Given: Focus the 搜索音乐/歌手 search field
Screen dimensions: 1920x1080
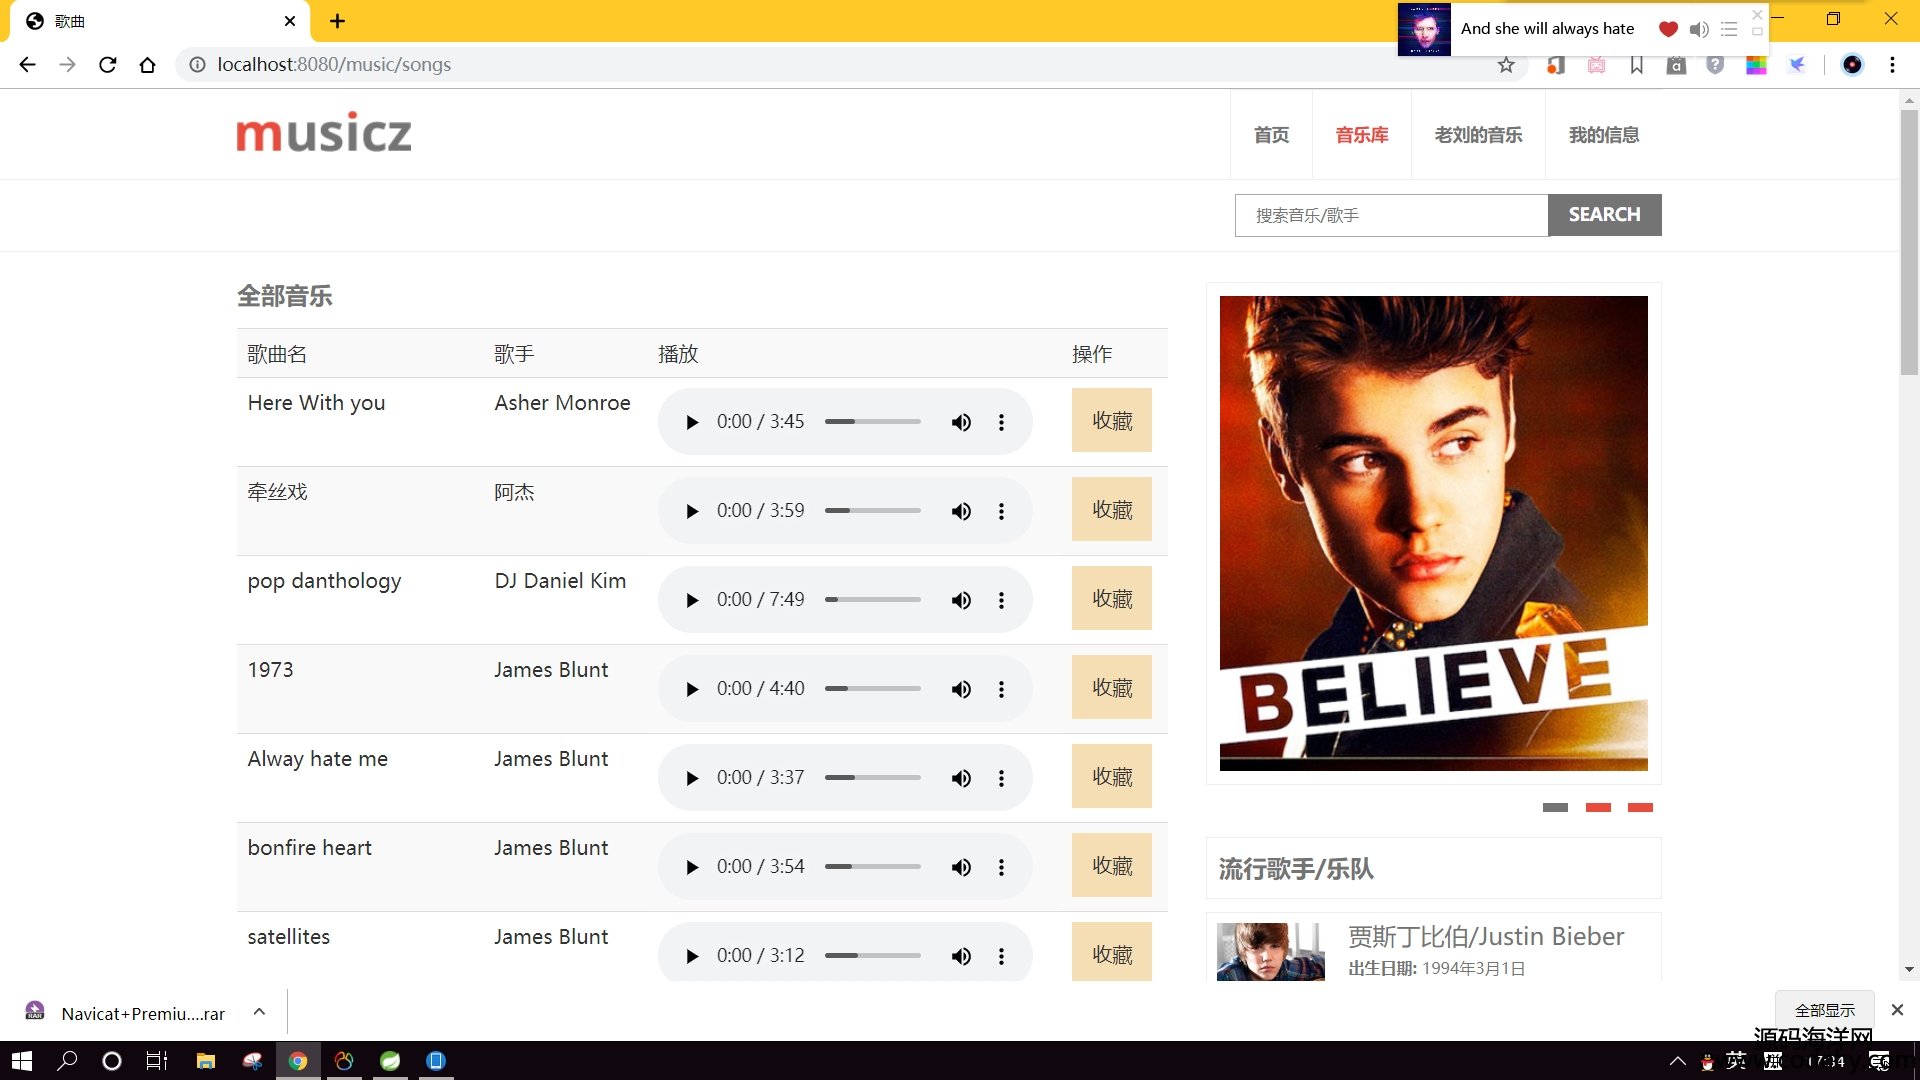Looking at the screenshot, I should click(x=1391, y=215).
